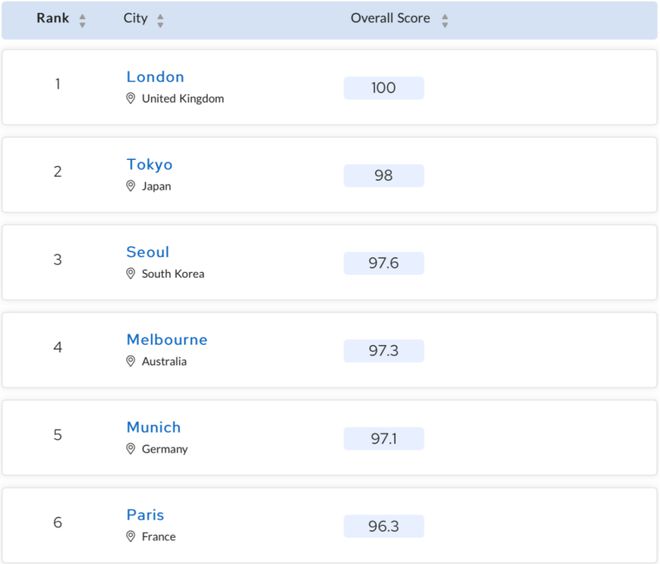Open the Paris city link
The width and height of the screenshot is (660, 564).
click(145, 515)
